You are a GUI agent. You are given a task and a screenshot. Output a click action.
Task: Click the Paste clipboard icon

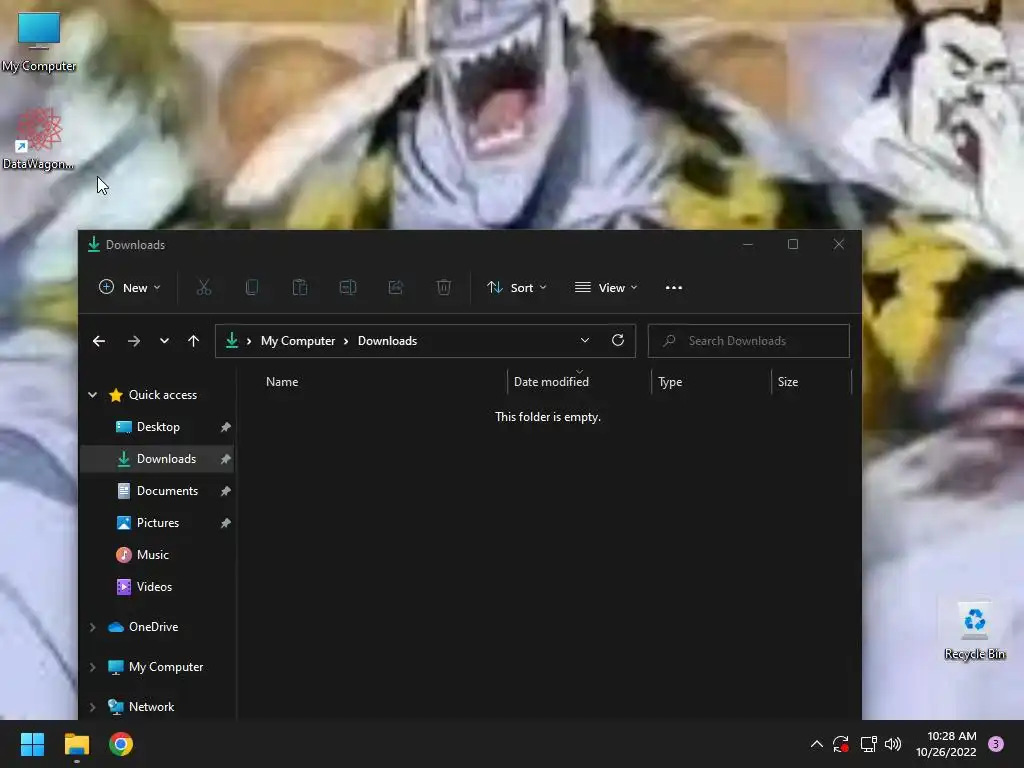[x=300, y=287]
